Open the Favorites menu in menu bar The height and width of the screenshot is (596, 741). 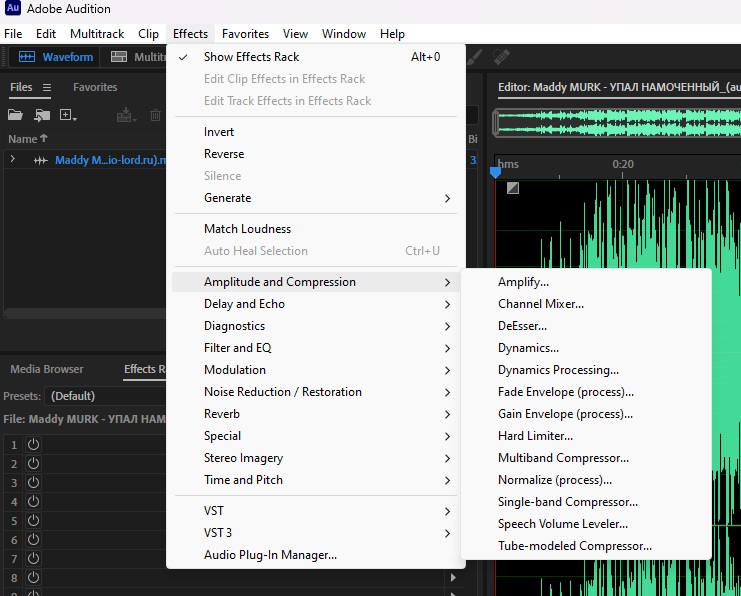pos(245,34)
